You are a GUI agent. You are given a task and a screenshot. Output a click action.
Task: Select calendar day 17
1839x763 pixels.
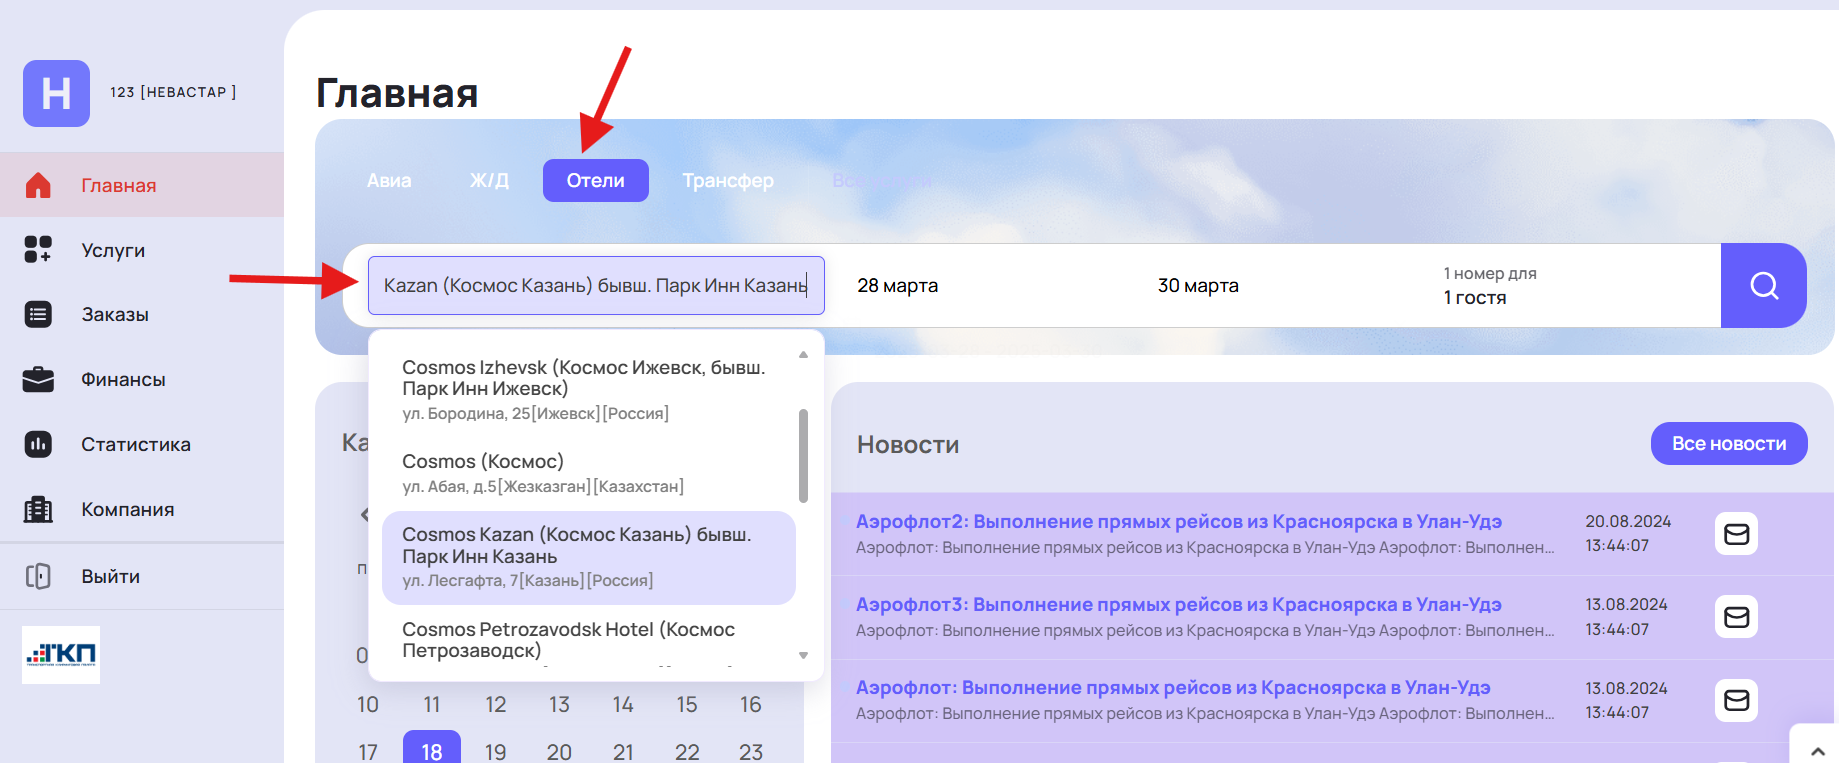(368, 750)
